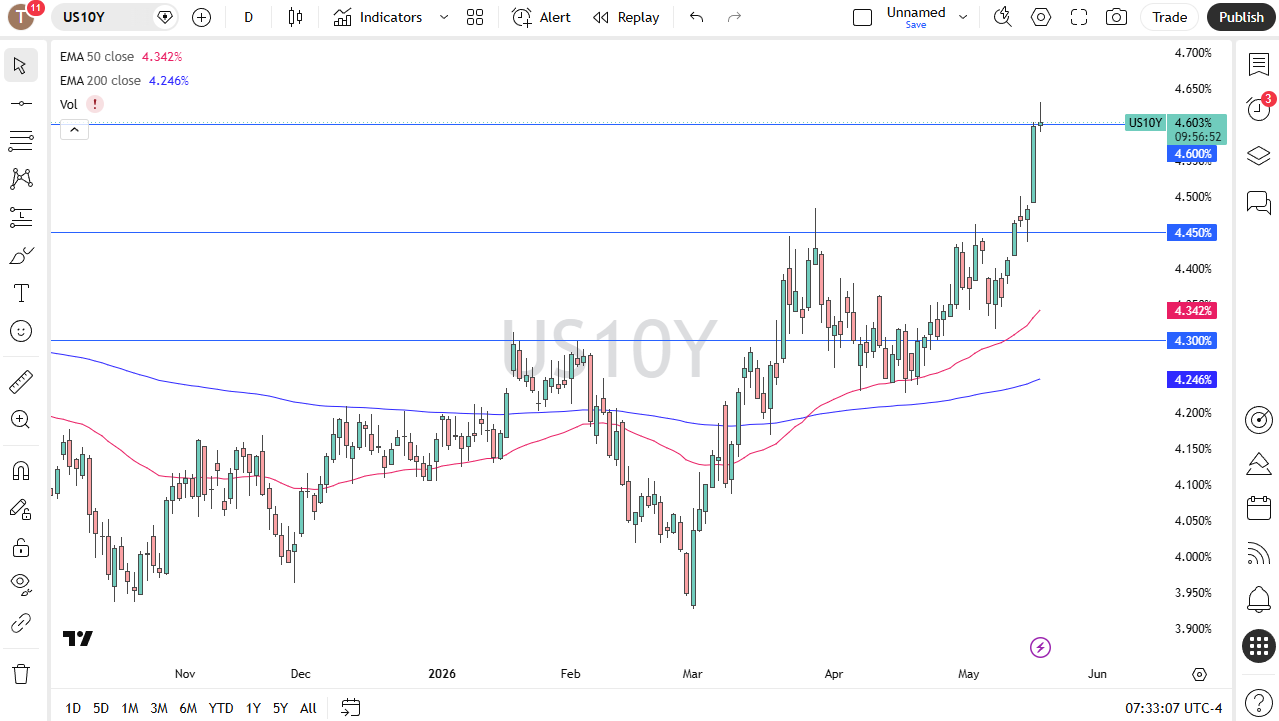Switch to 5Y time range
This screenshot has width=1279, height=721.
click(x=280, y=708)
